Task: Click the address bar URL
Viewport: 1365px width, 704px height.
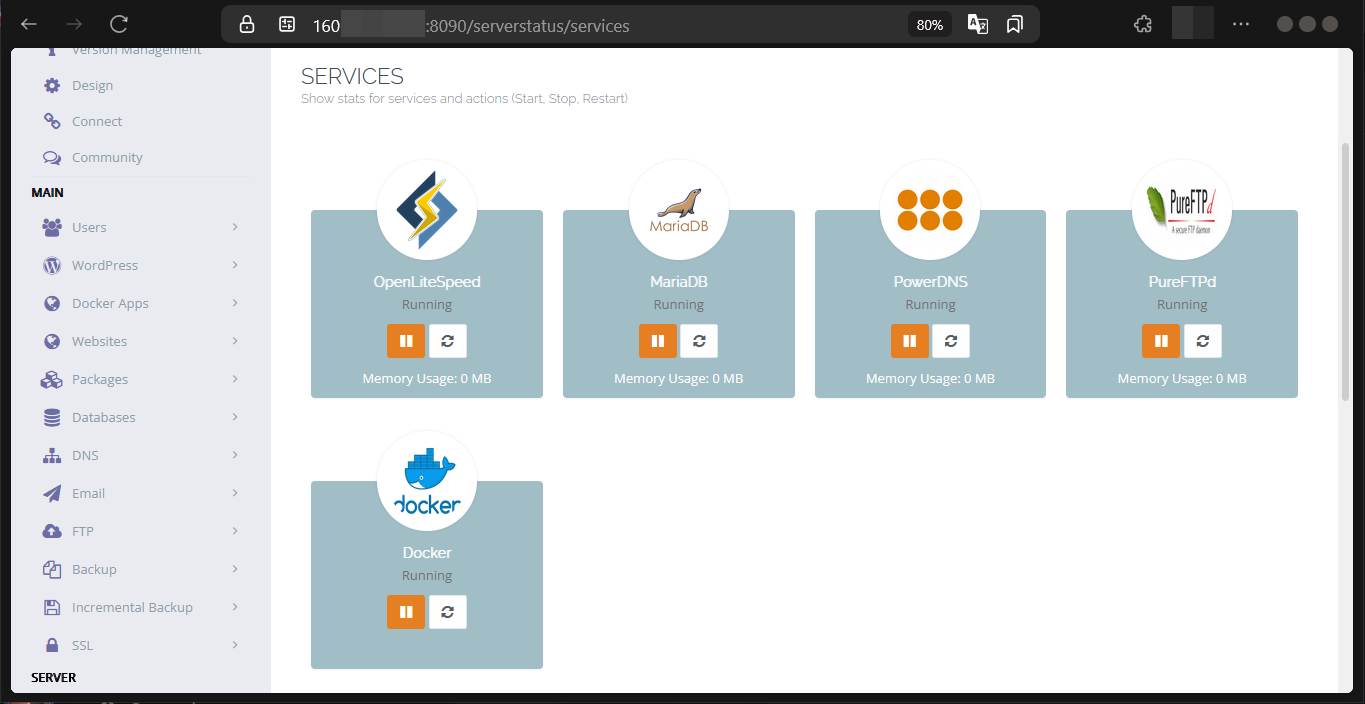Action: pyautogui.click(x=471, y=25)
